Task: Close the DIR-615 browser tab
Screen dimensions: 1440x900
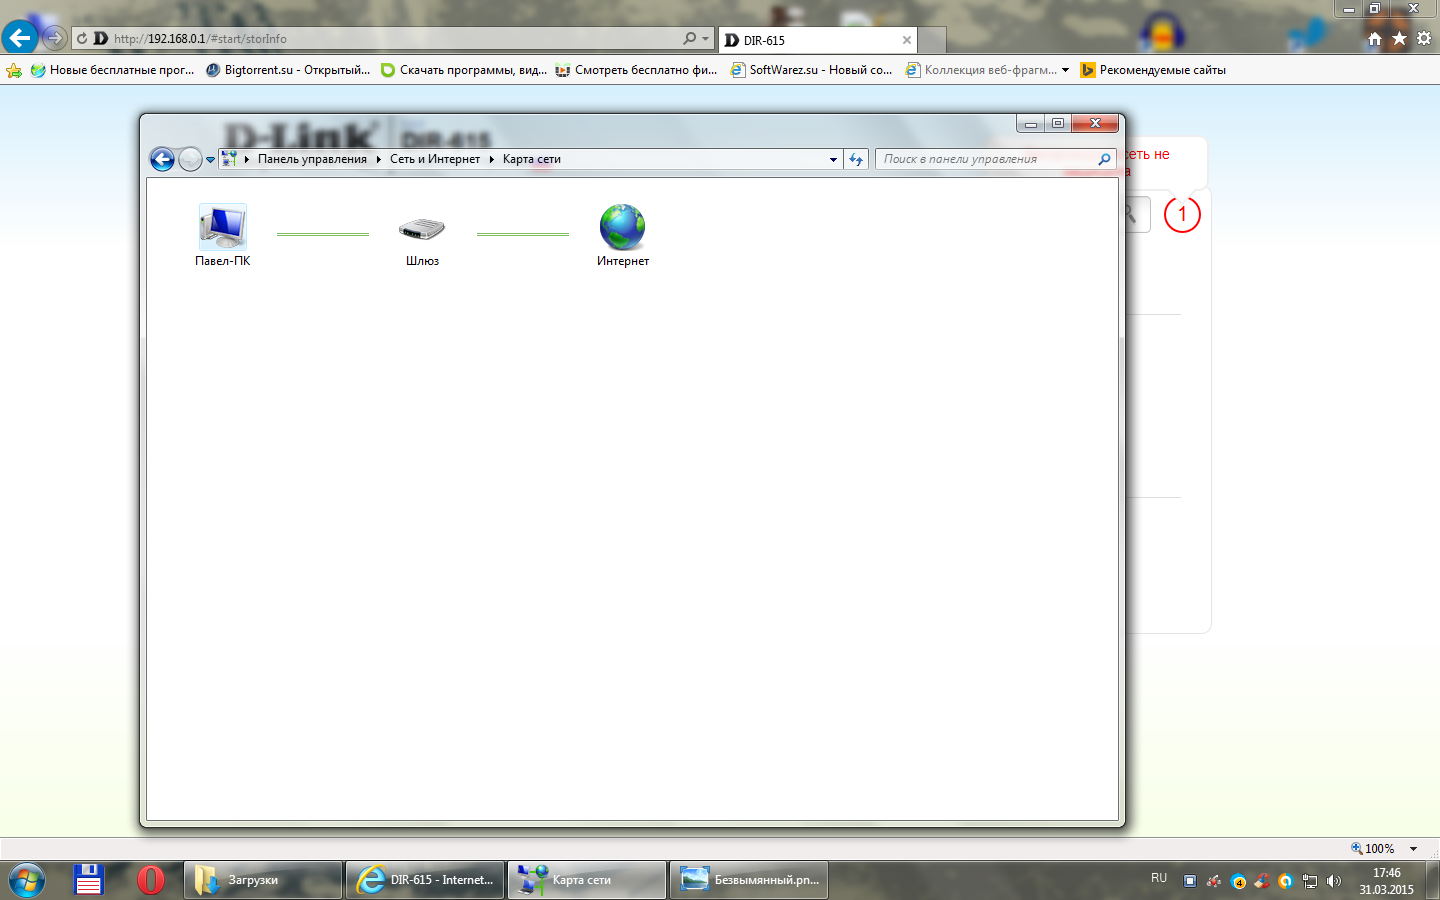Action: click(x=907, y=40)
